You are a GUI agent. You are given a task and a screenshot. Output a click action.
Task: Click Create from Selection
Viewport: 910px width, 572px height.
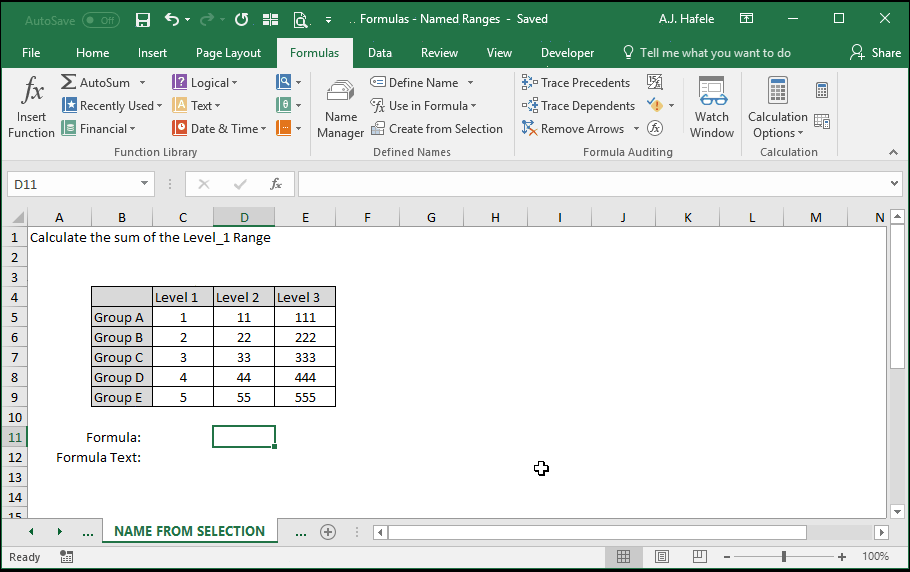(436, 129)
